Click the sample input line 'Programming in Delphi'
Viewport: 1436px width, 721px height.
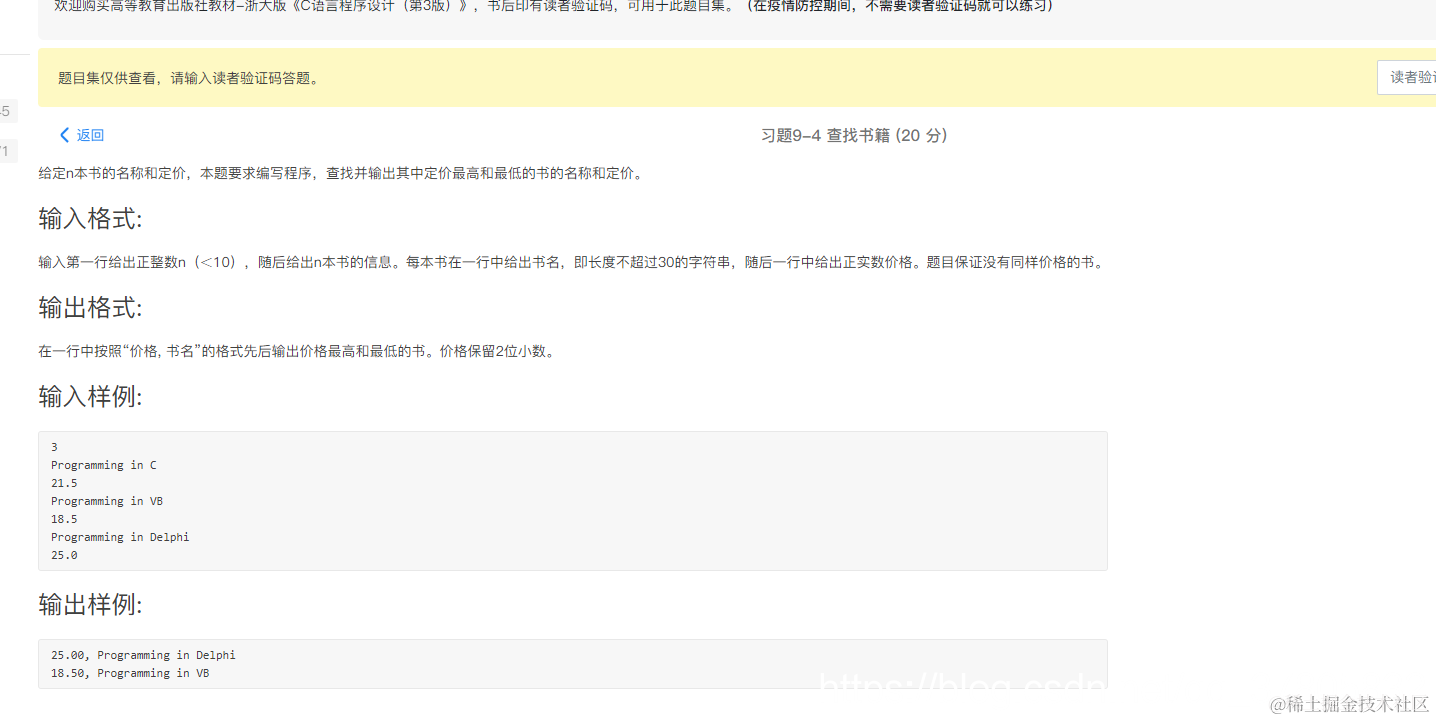120,537
